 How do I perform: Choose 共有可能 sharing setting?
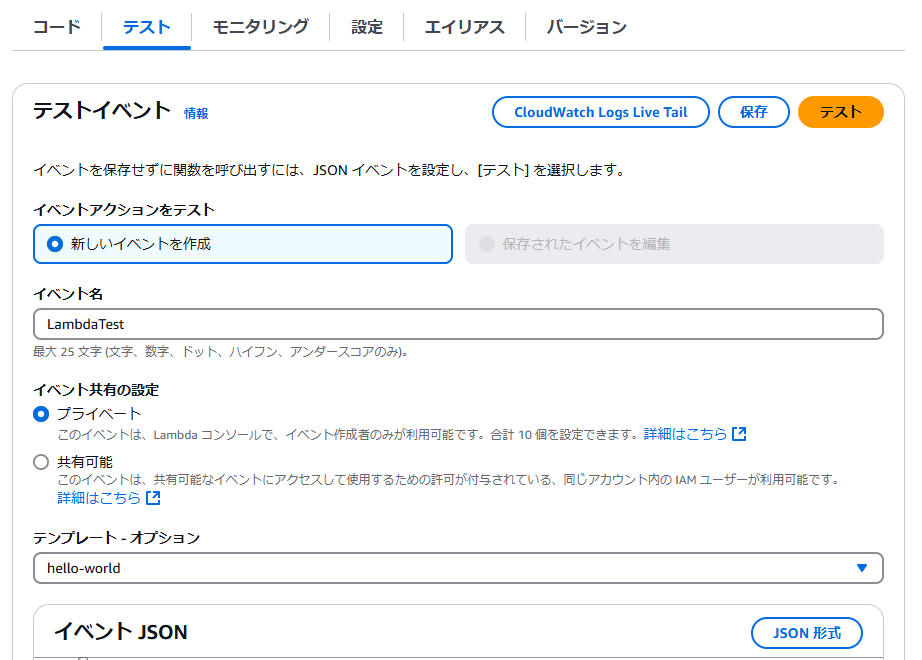coord(41,462)
